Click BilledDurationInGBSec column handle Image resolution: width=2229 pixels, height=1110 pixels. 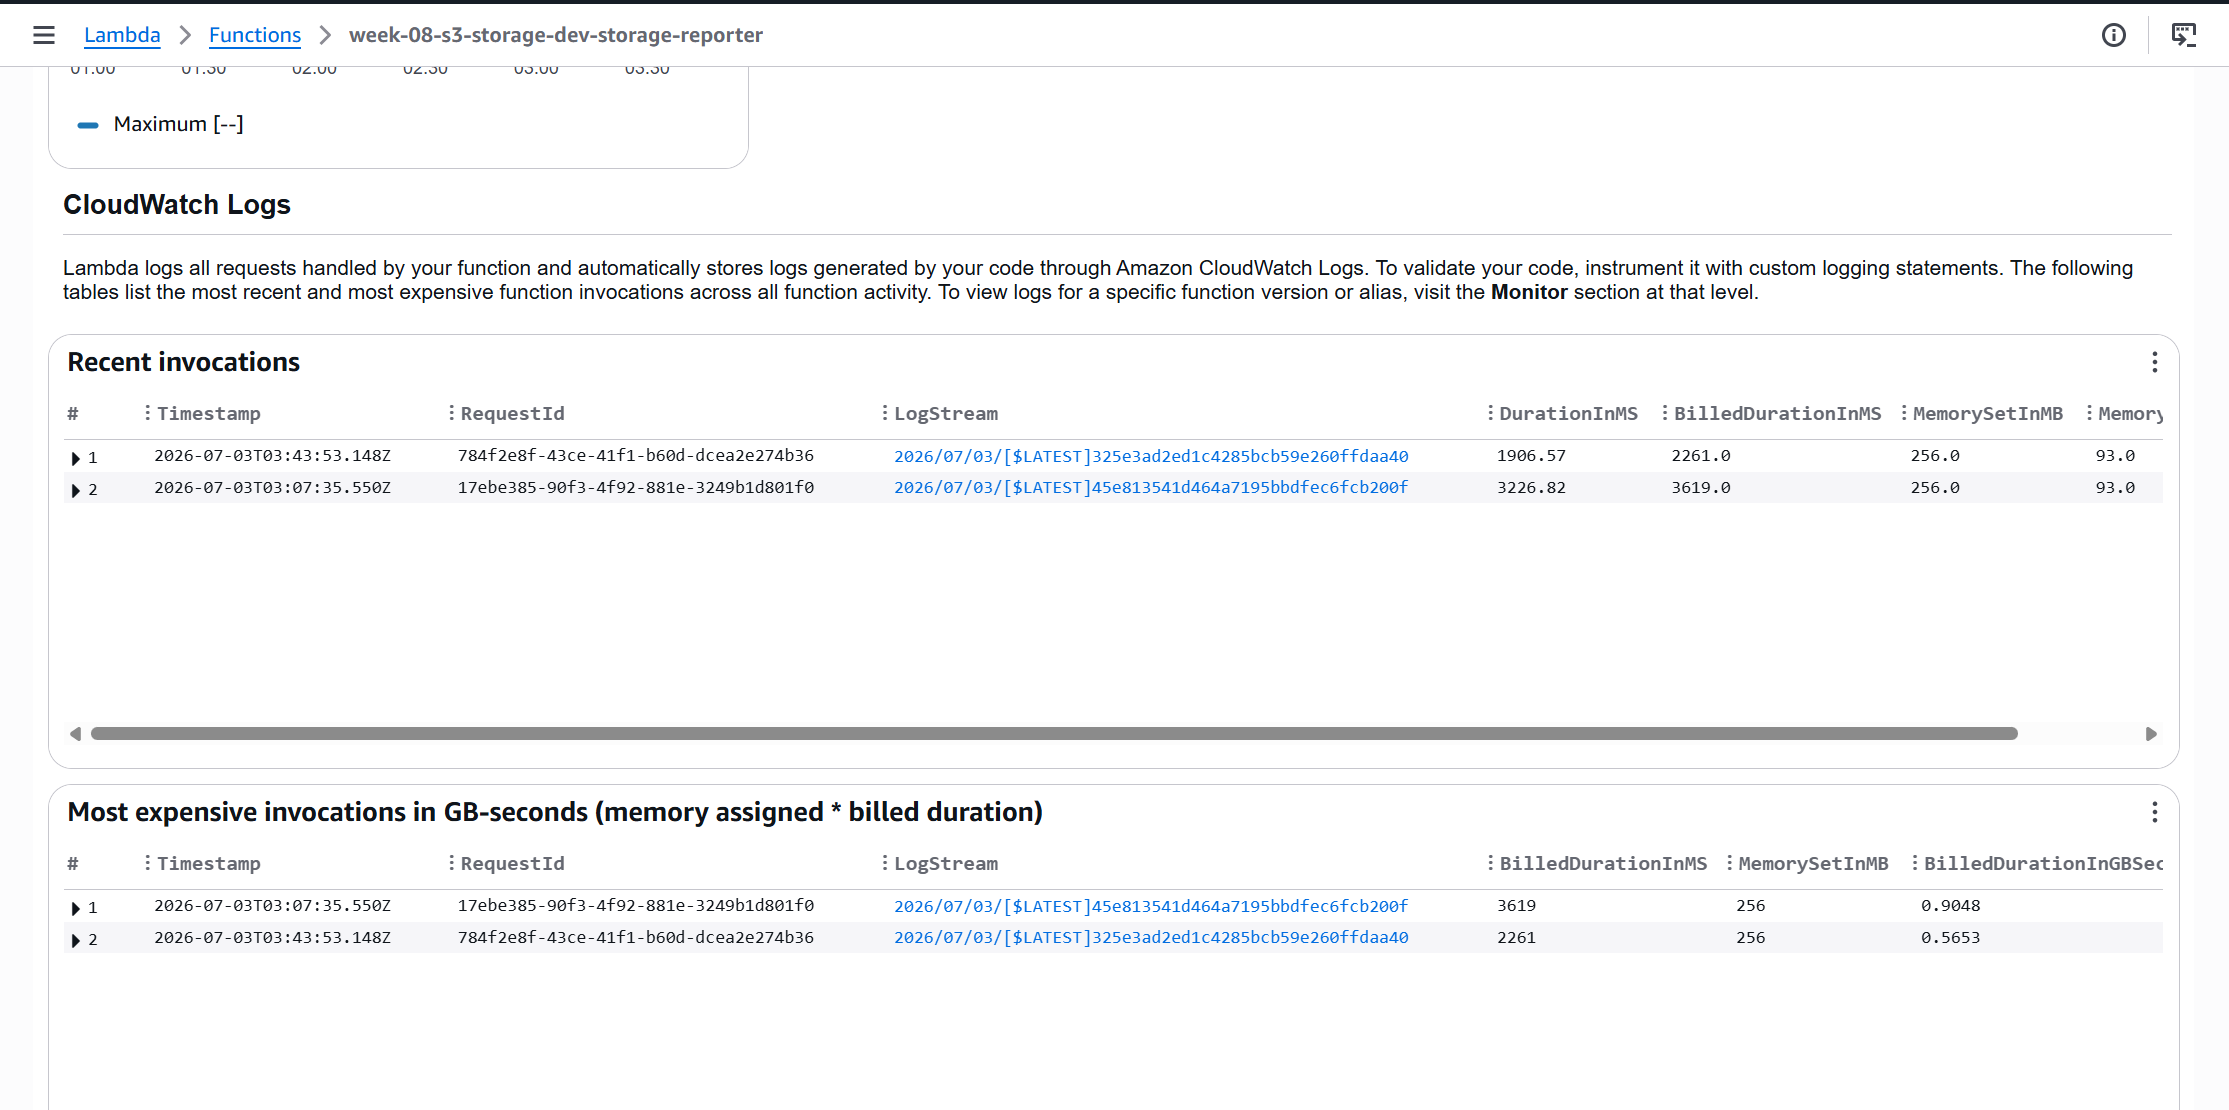(1914, 863)
